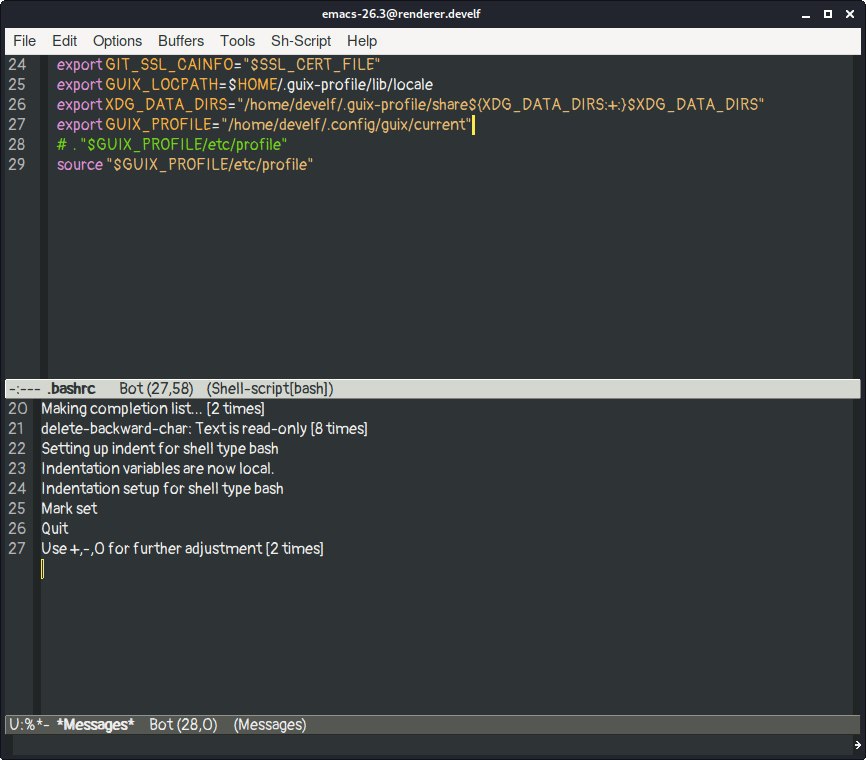Open the Sh-Script menu
The image size is (866, 760).
tap(301, 41)
